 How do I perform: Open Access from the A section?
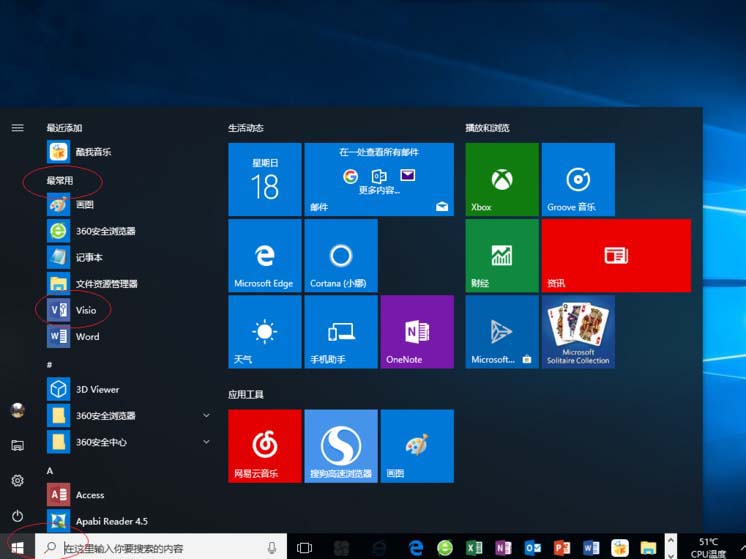(x=128, y=495)
